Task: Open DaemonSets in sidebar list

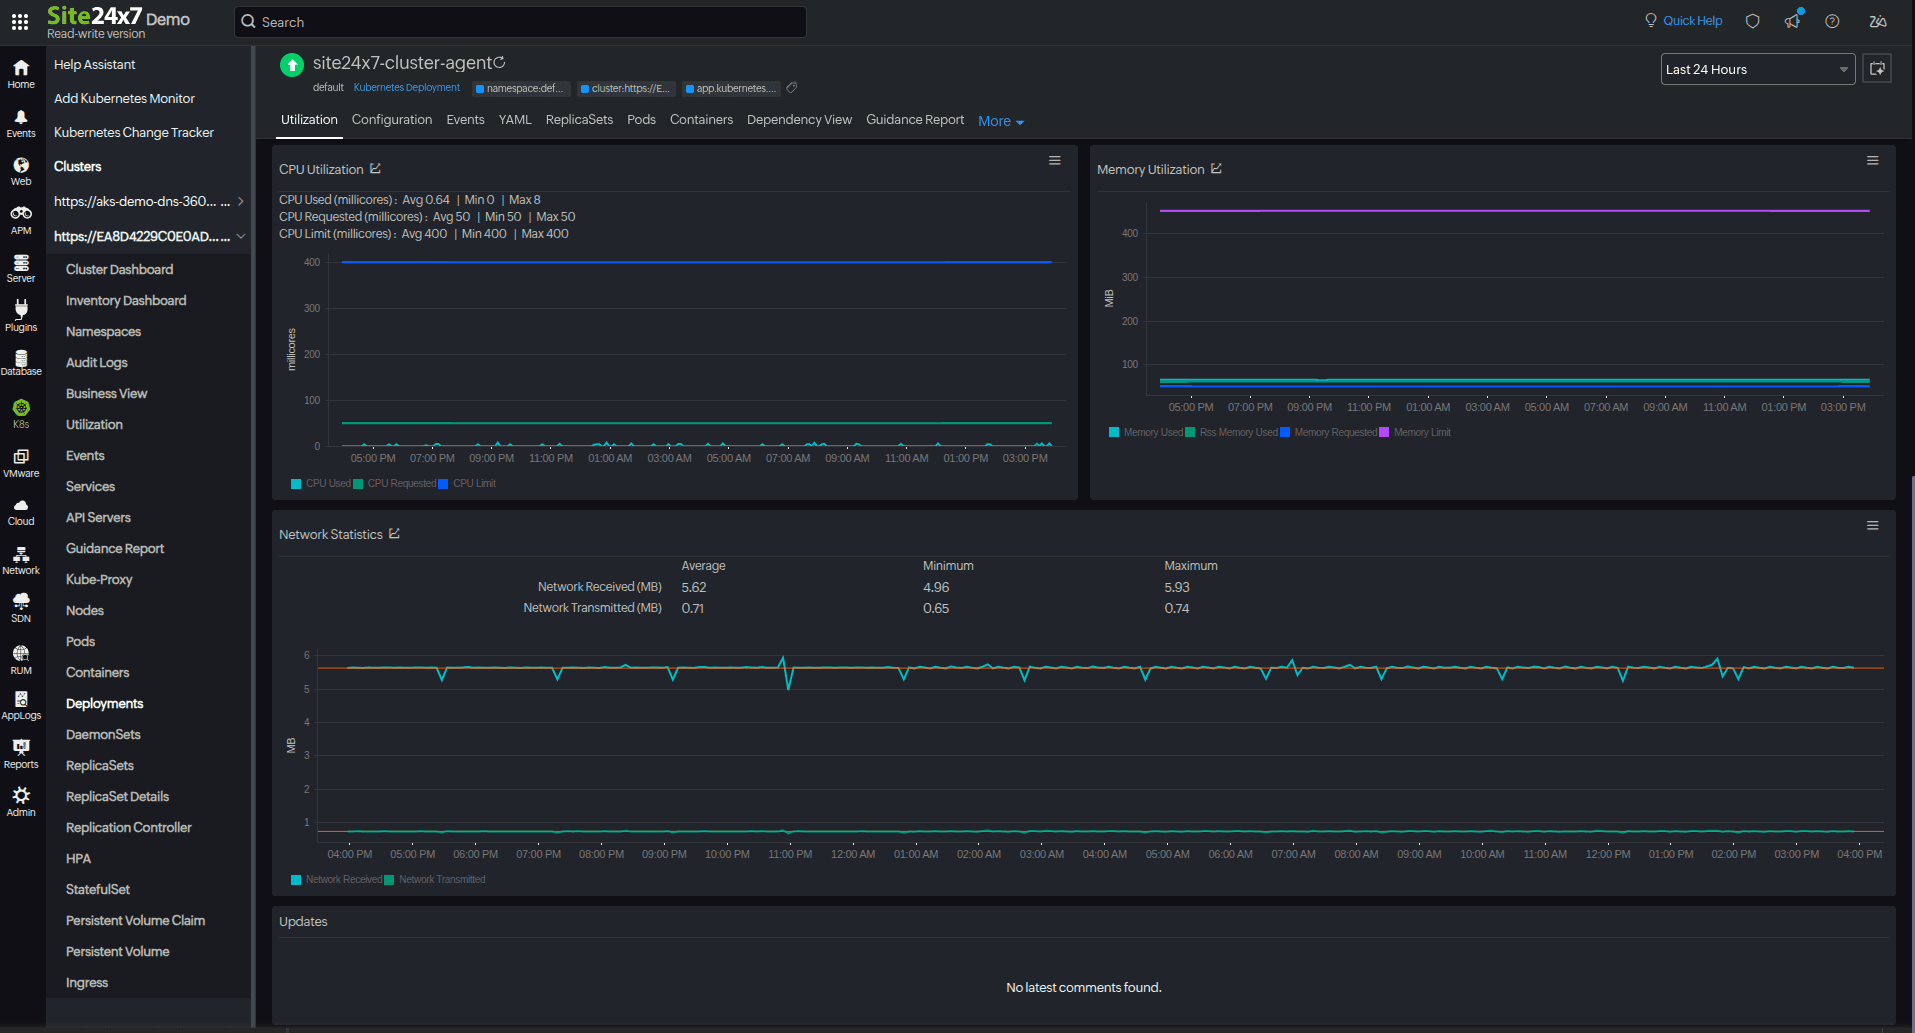Action: [x=103, y=734]
